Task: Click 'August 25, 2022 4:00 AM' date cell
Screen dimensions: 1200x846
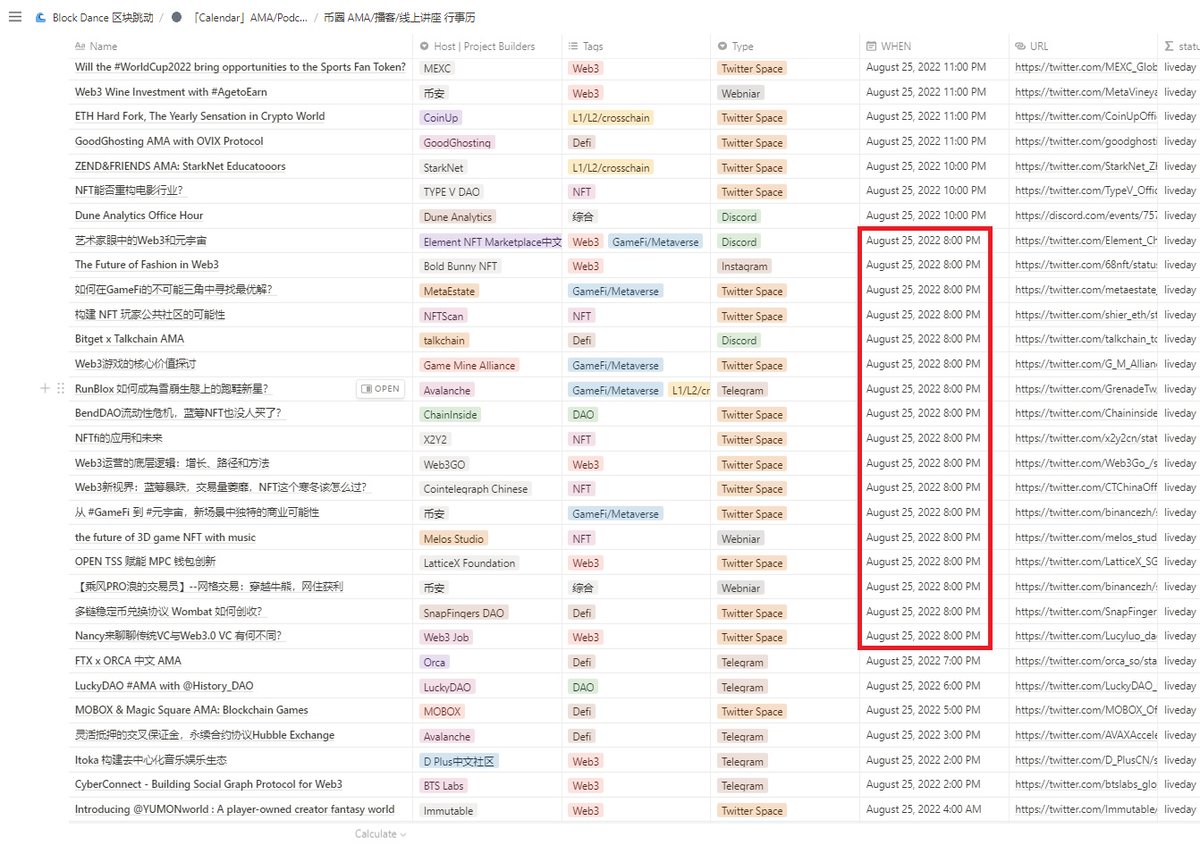Action: tap(924, 809)
